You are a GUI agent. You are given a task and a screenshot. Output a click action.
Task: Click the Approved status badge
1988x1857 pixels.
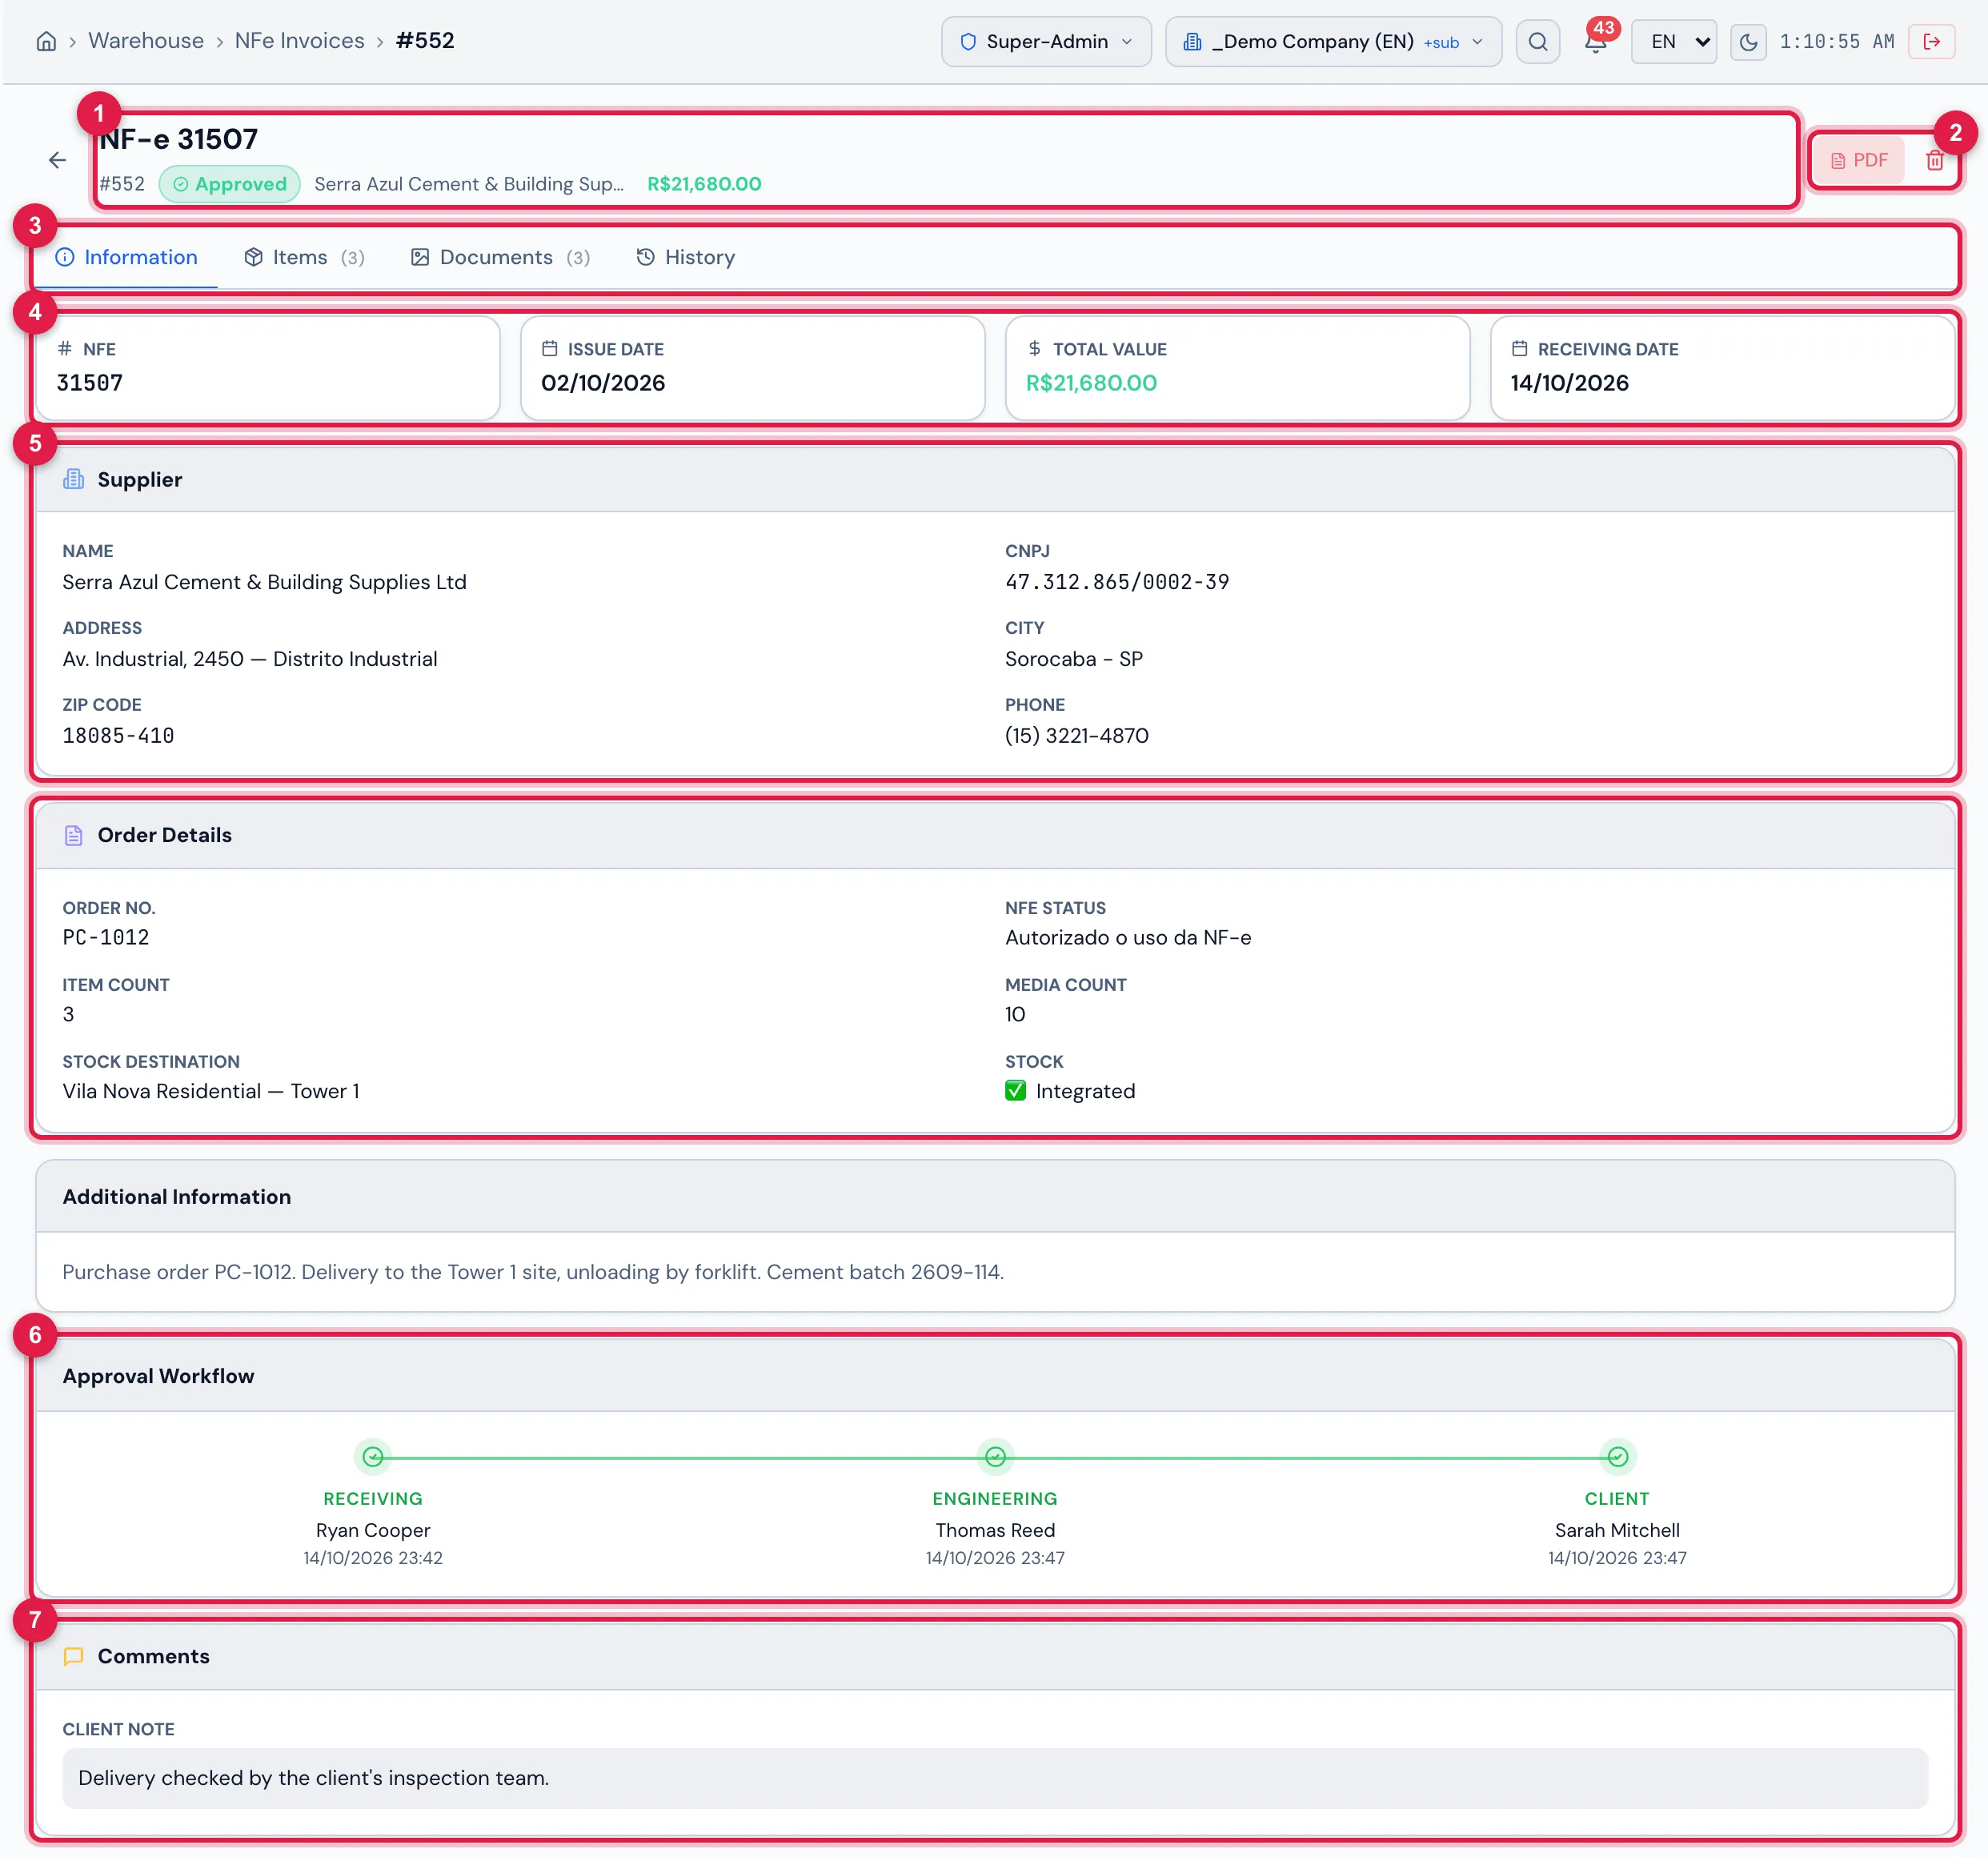pyautogui.click(x=230, y=184)
